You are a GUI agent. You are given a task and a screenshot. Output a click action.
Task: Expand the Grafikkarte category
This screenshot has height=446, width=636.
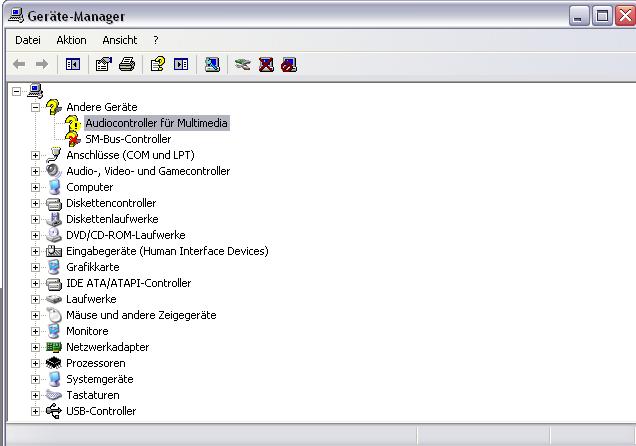point(35,268)
